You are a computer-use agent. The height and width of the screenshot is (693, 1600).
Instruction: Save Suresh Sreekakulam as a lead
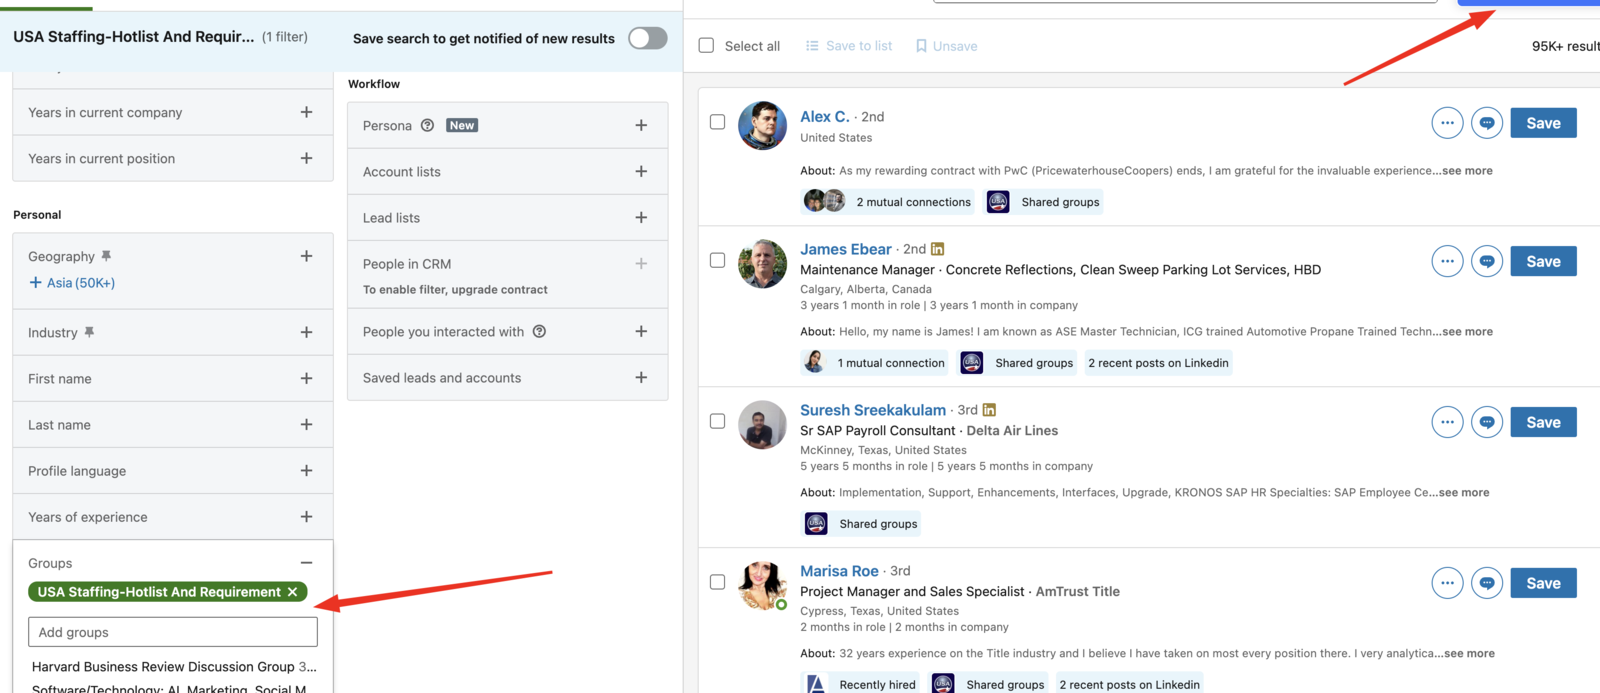click(1543, 422)
